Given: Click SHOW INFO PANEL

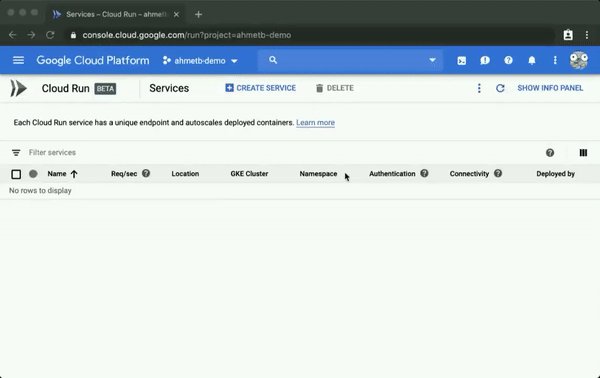Looking at the screenshot, I should click(550, 88).
